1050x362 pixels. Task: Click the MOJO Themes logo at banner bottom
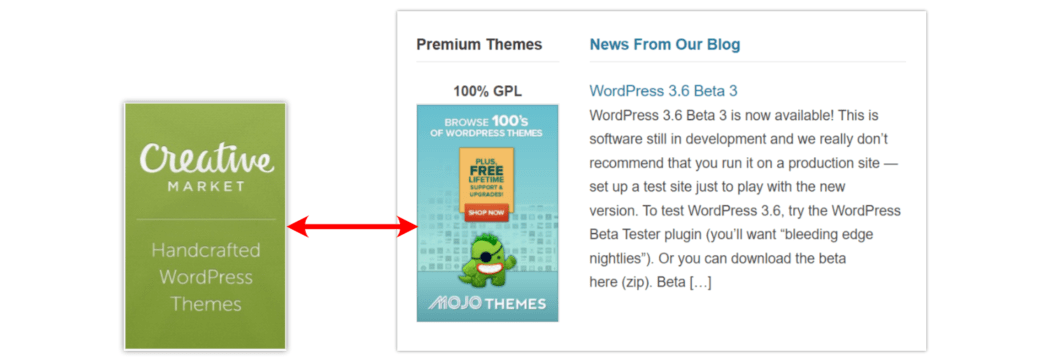tap(488, 303)
